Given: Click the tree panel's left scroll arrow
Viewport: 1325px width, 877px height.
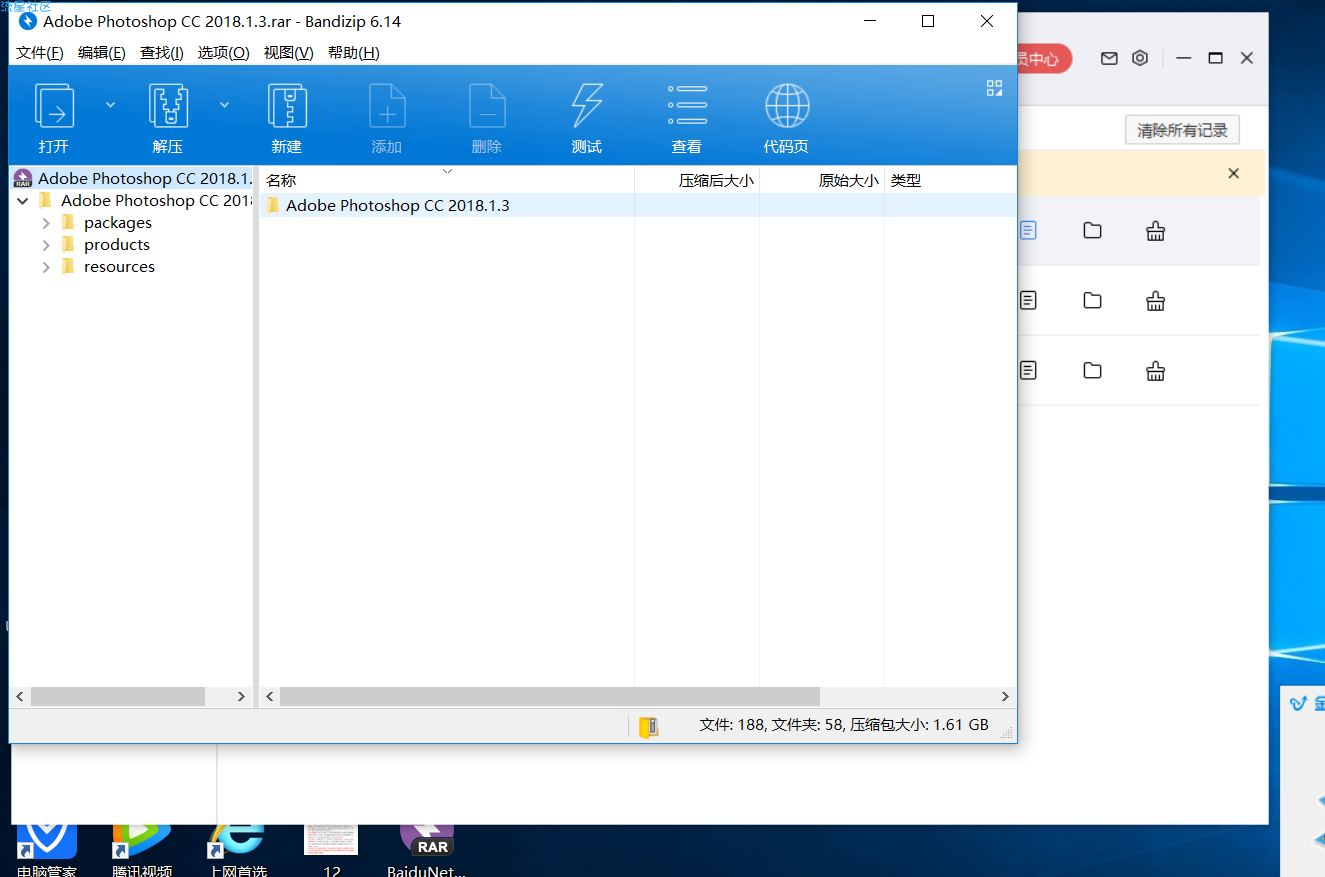Looking at the screenshot, I should (20, 696).
